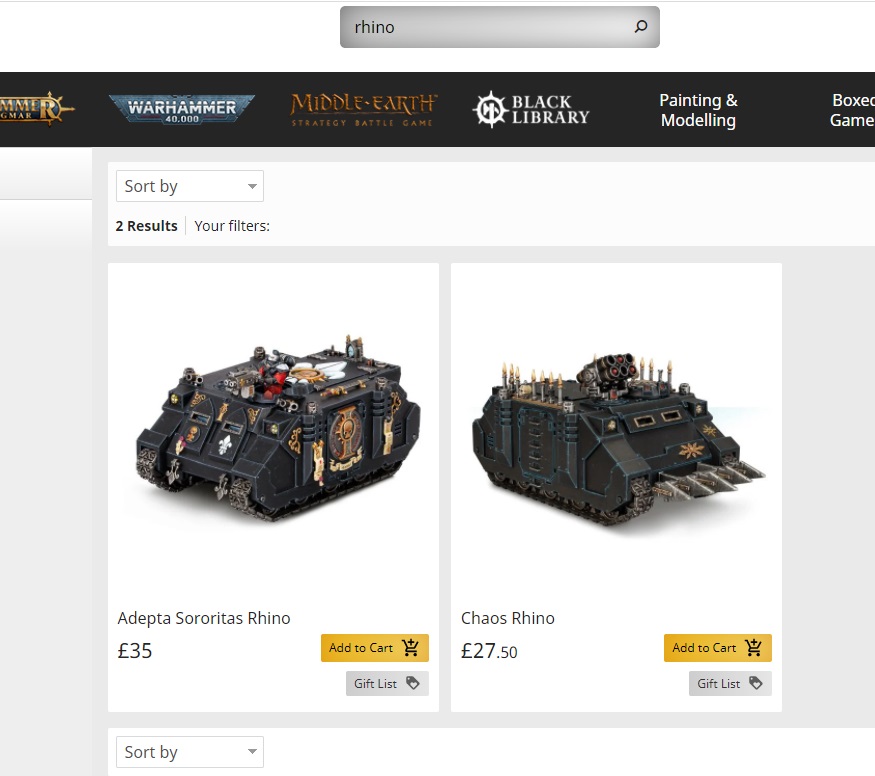The height and width of the screenshot is (776, 875).
Task: Click the search magnifier icon
Action: [641, 26]
